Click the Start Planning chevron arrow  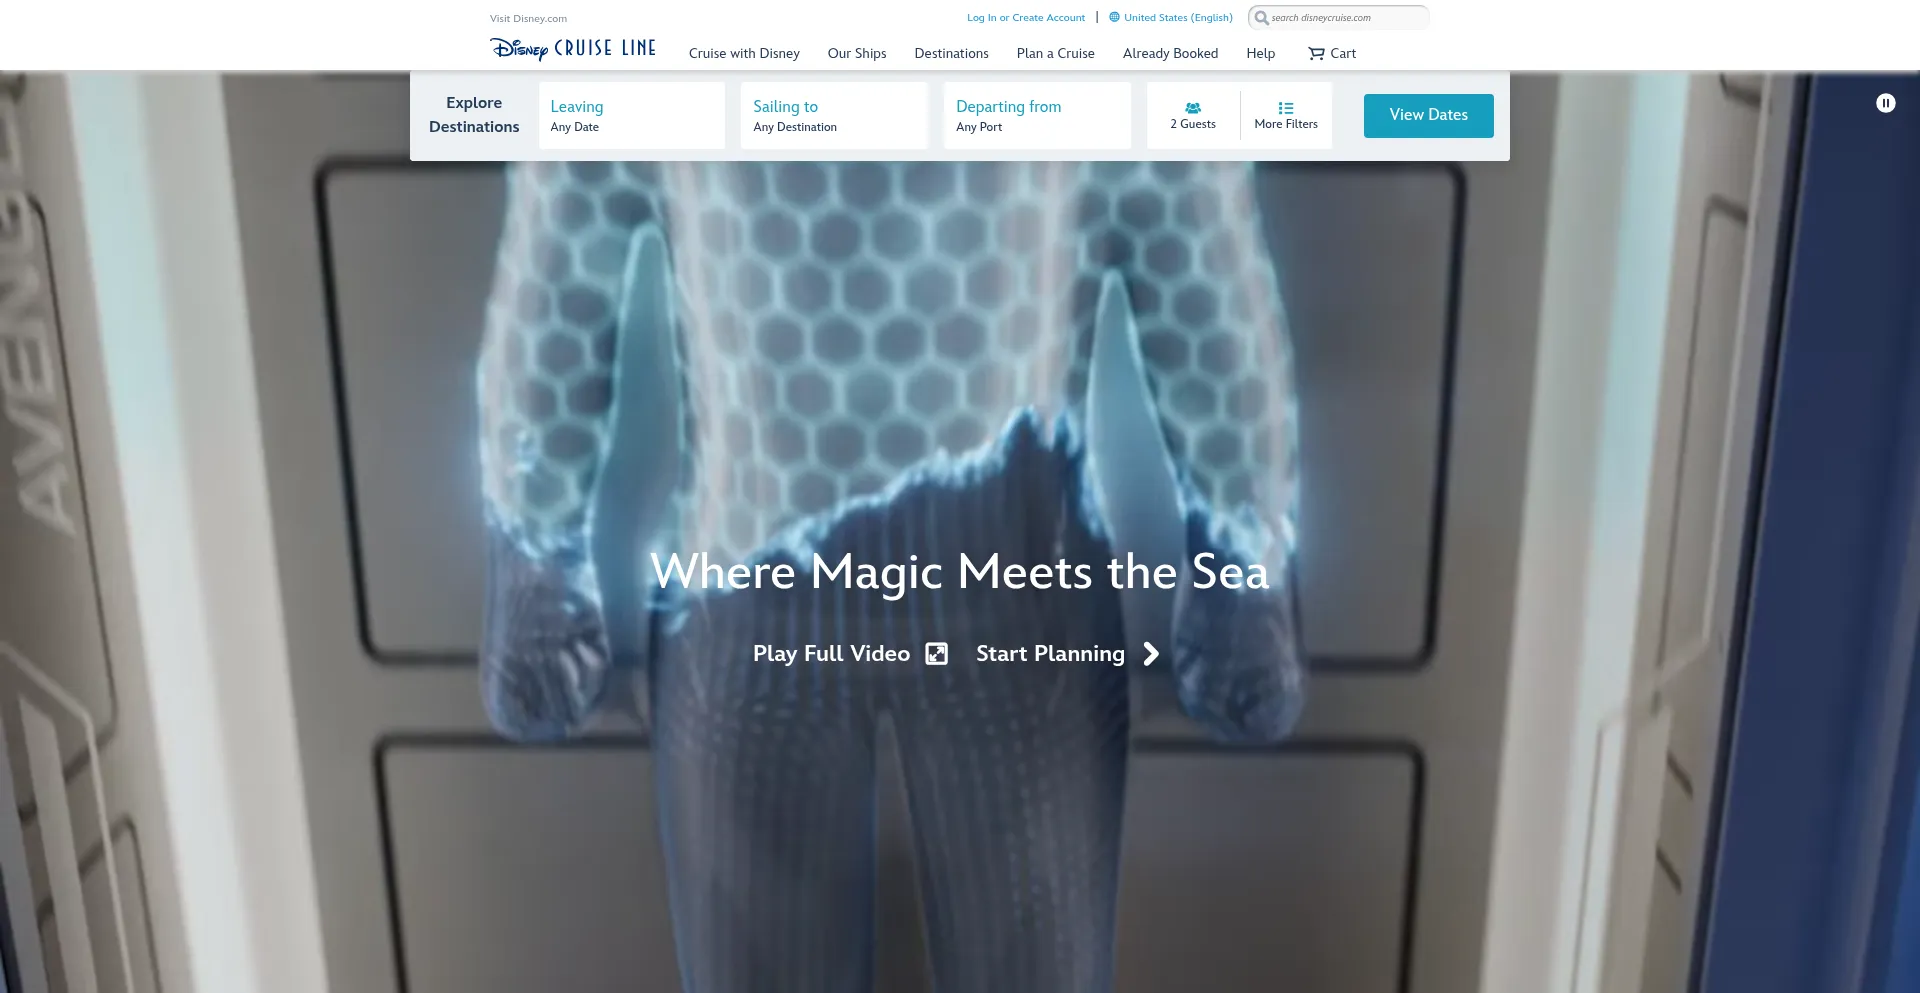[1152, 654]
